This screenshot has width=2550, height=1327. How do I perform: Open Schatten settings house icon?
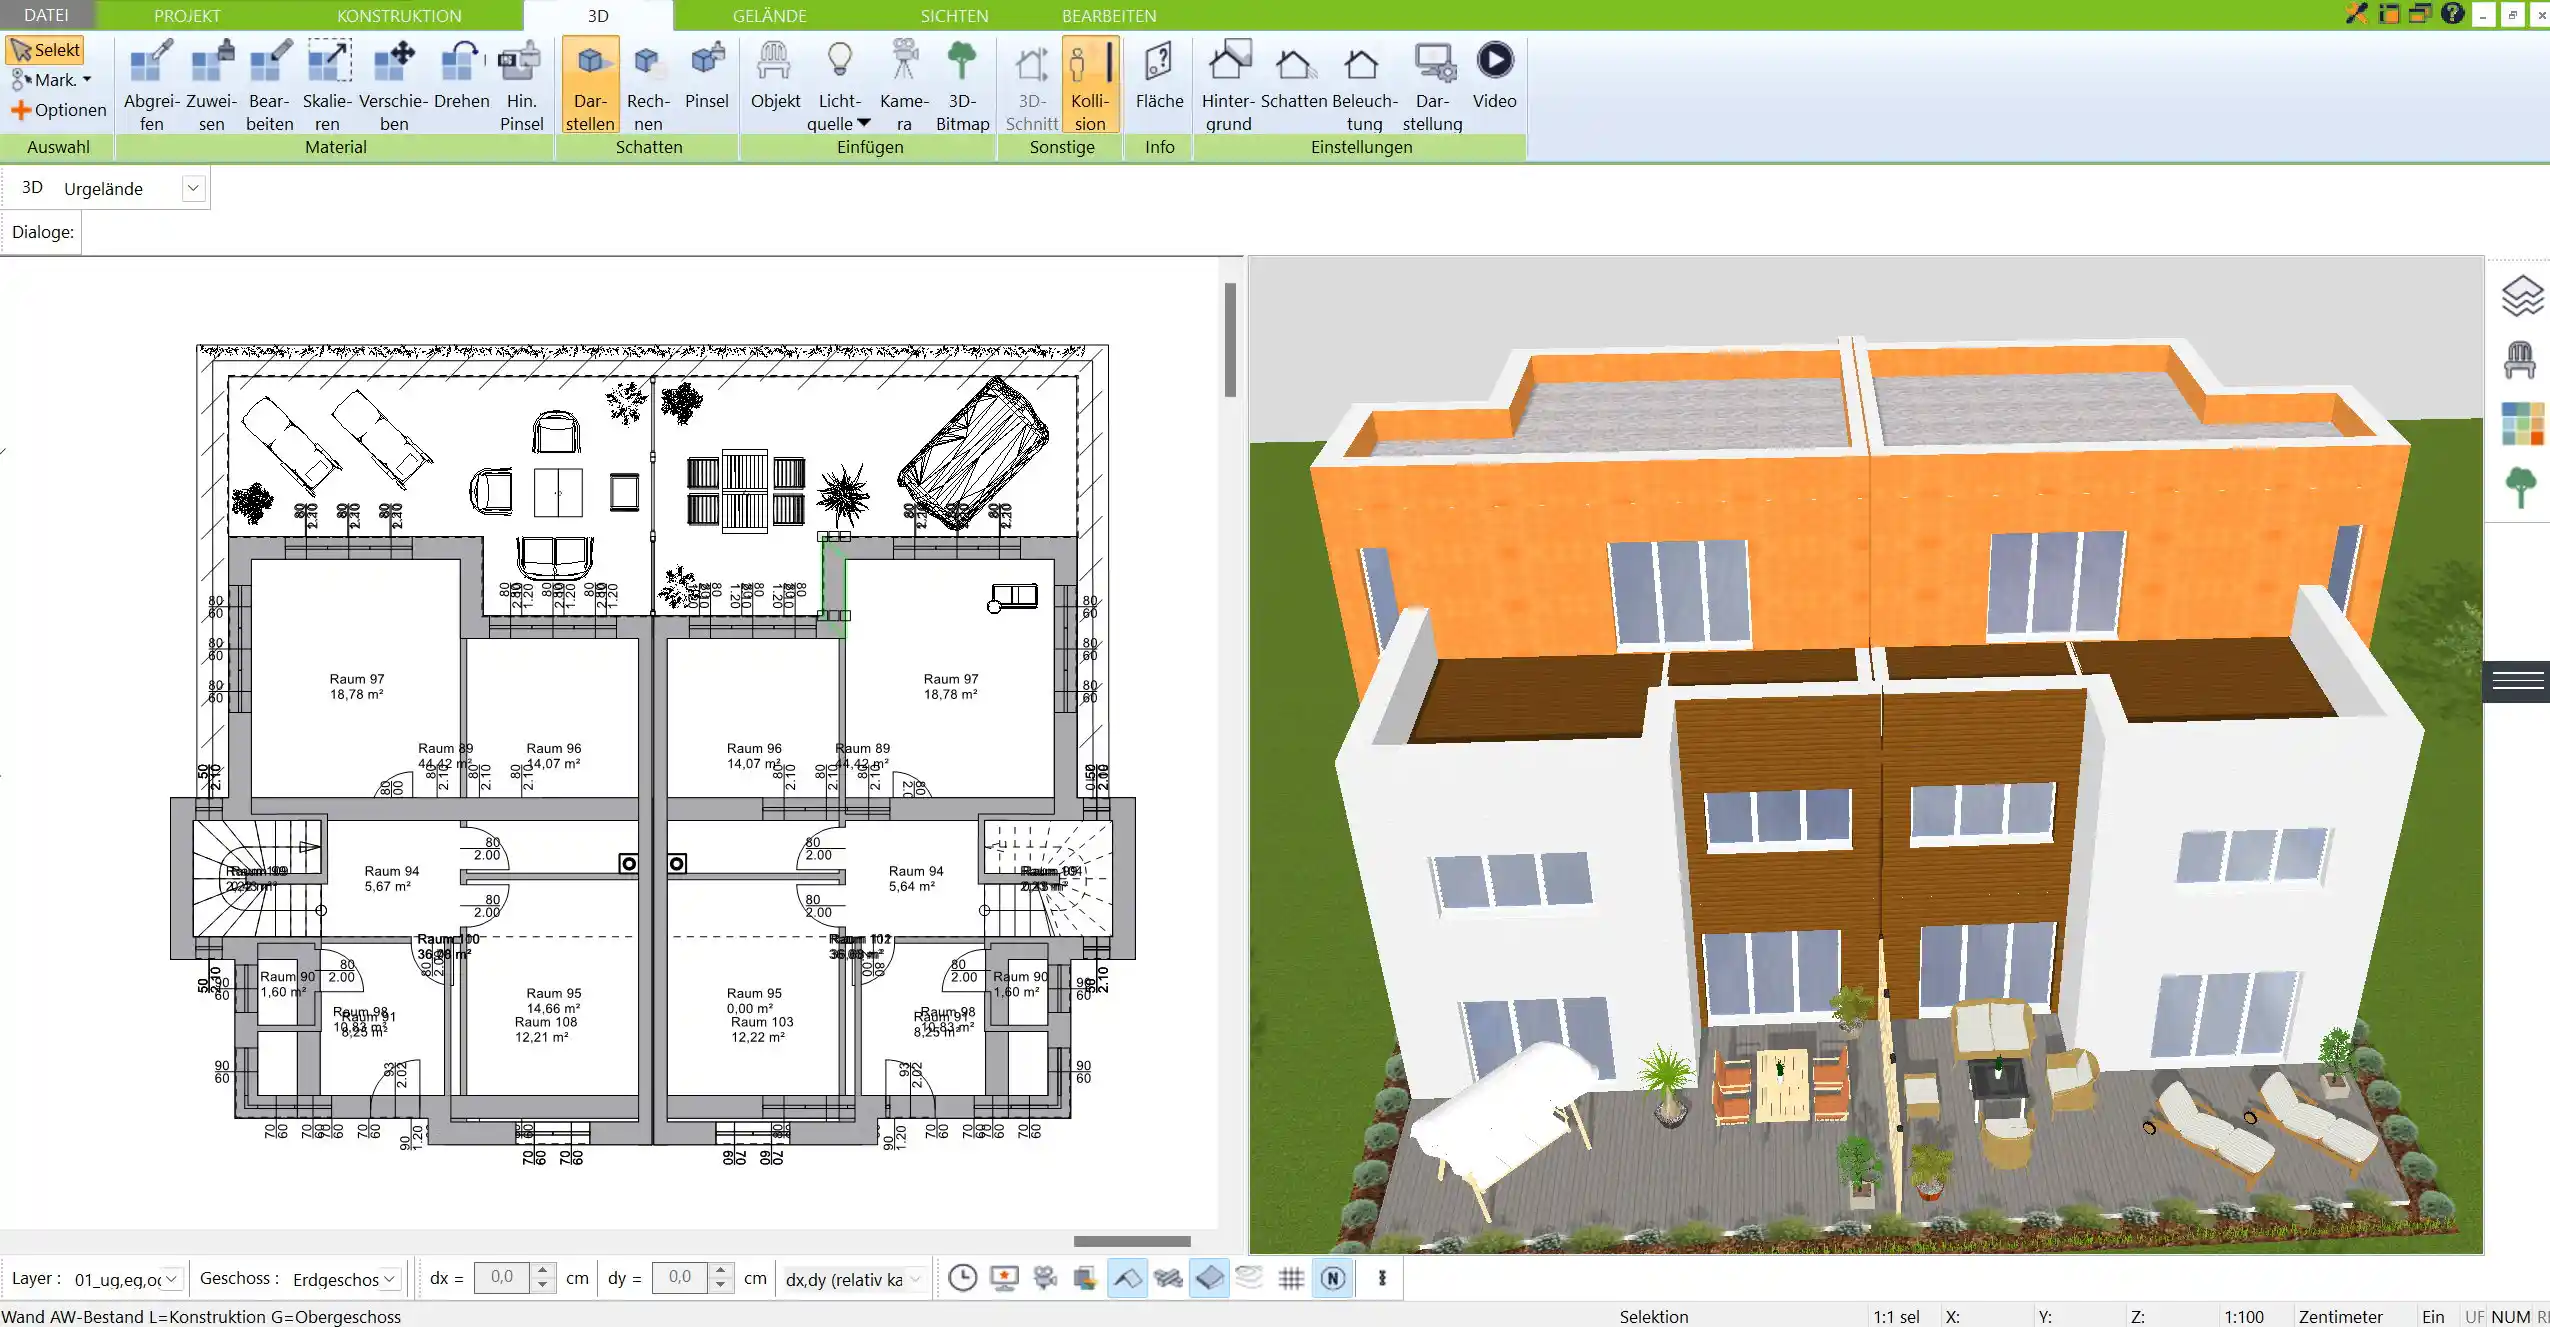(1294, 75)
